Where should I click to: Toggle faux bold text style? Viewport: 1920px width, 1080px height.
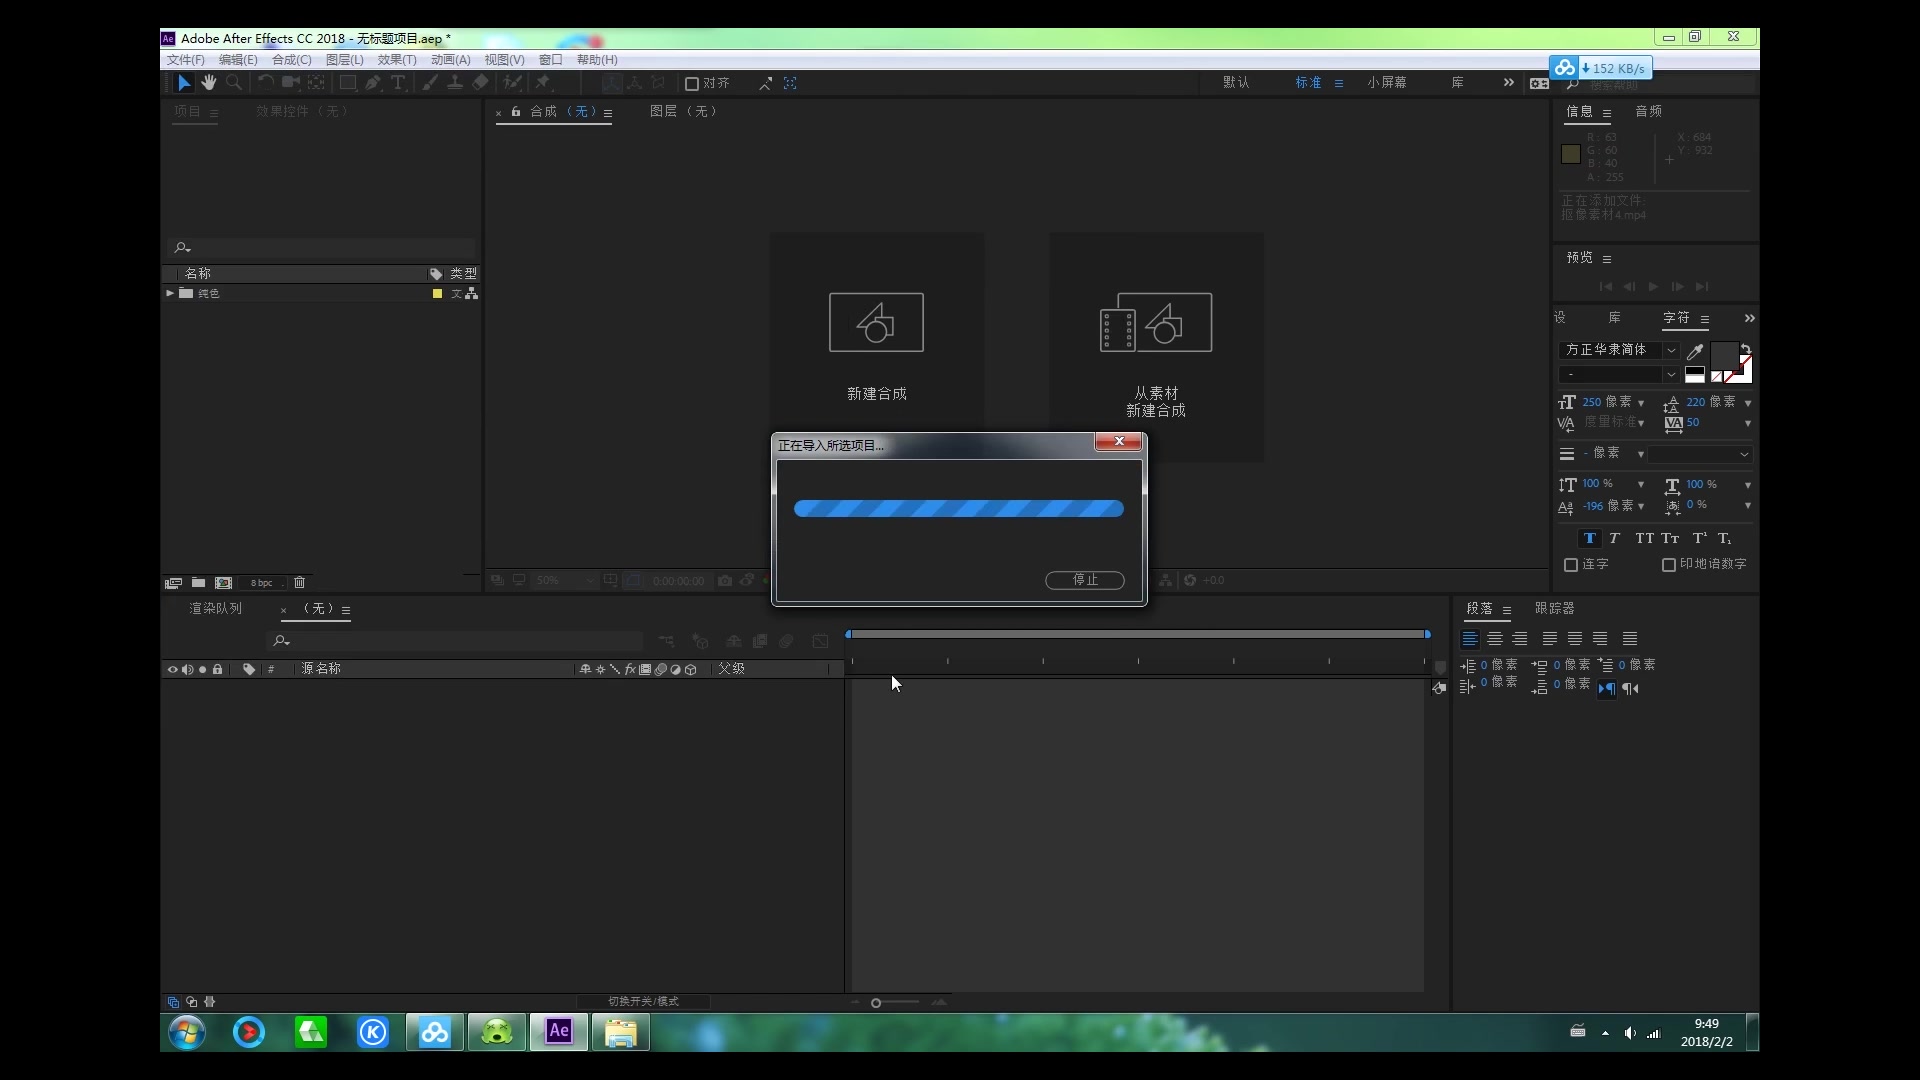1589,538
